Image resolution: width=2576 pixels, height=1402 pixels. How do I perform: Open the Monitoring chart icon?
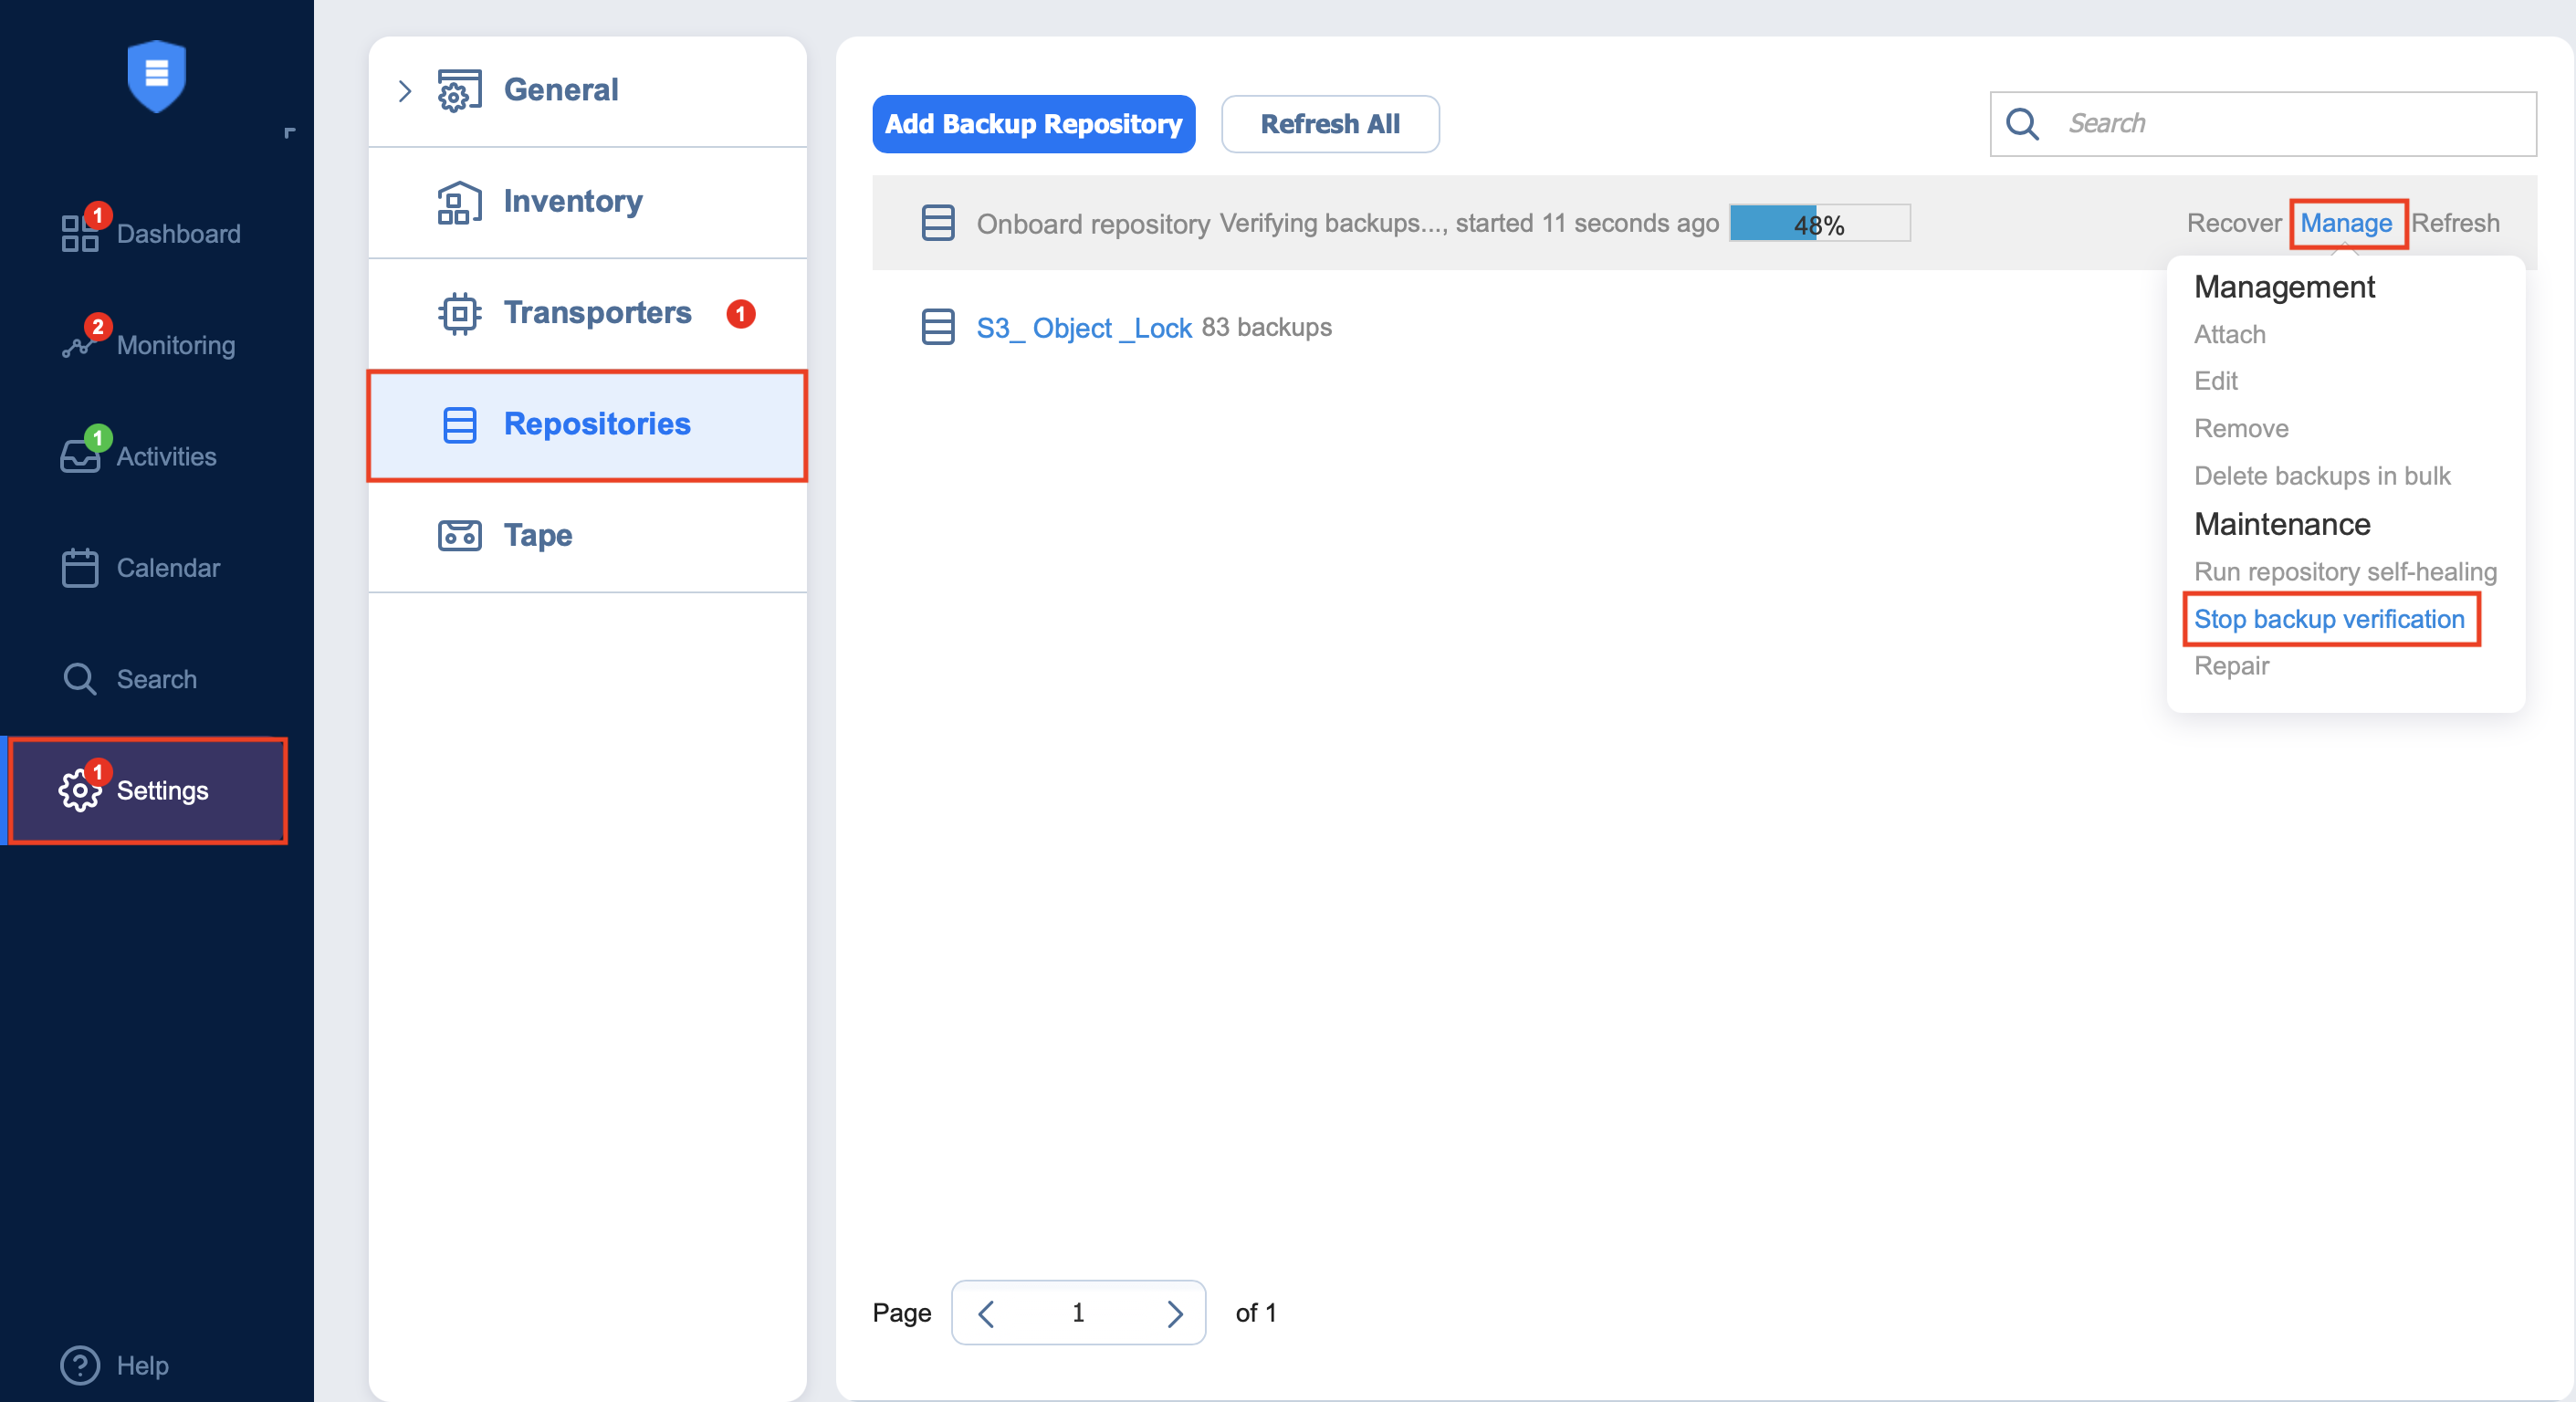coord(78,346)
